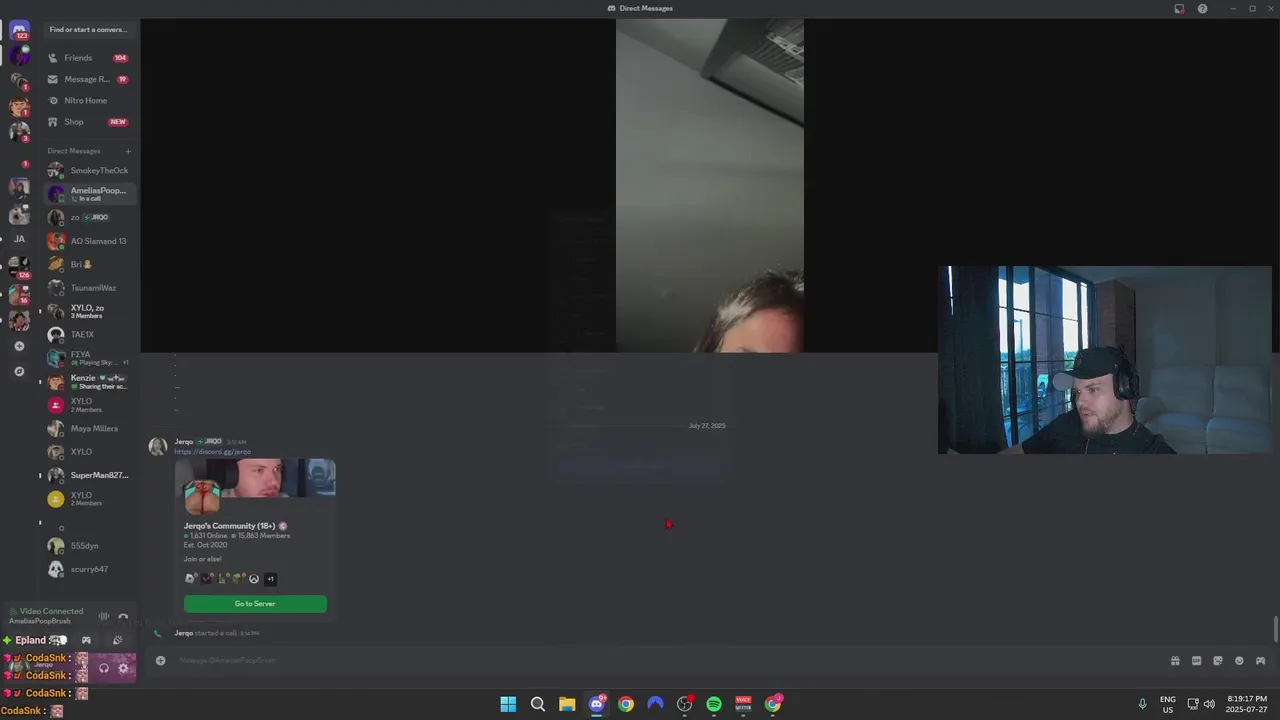Click the noise suppression waveform icon
Image resolution: width=1280 pixels, height=720 pixels.
tap(104, 616)
